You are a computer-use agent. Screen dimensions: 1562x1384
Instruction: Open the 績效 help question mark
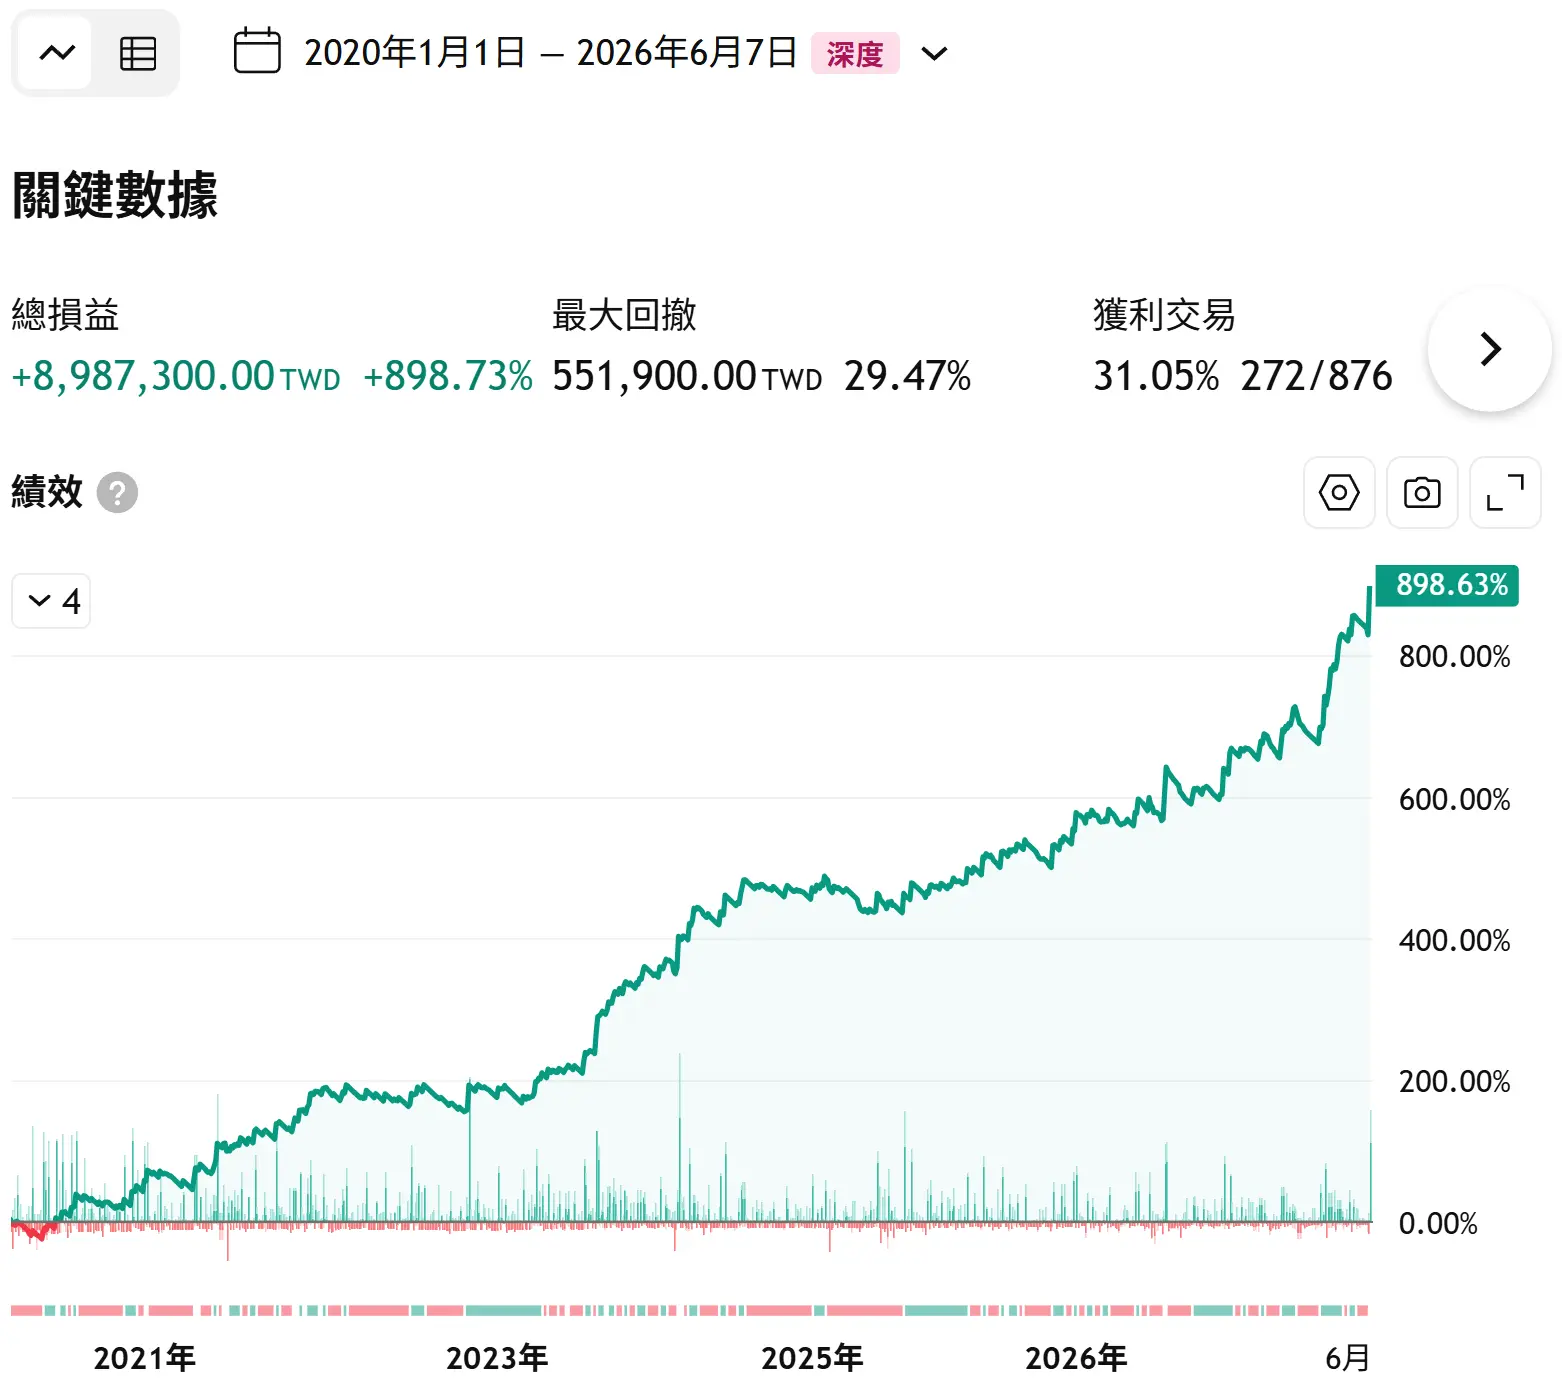tap(117, 492)
